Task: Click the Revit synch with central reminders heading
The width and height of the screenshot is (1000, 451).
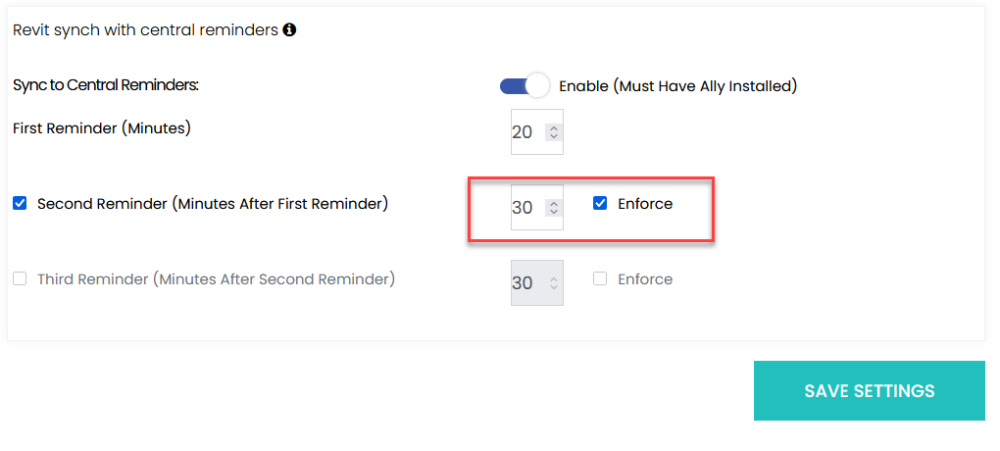Action: pyautogui.click(x=145, y=30)
